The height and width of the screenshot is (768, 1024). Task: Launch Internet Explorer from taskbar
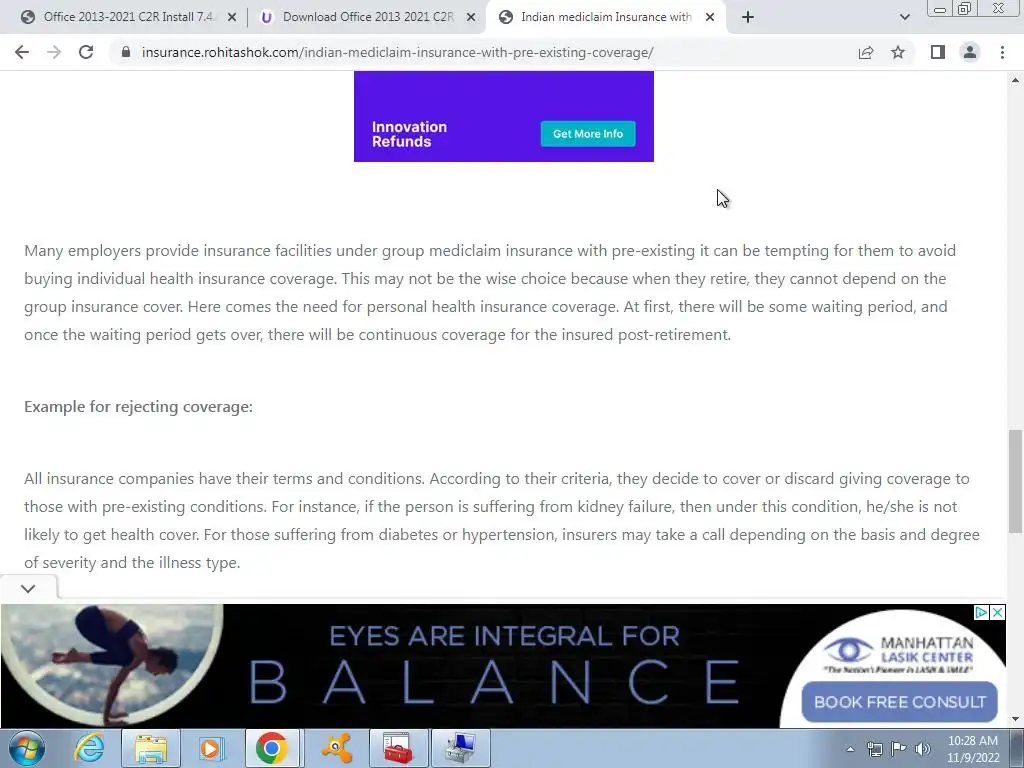[88, 748]
